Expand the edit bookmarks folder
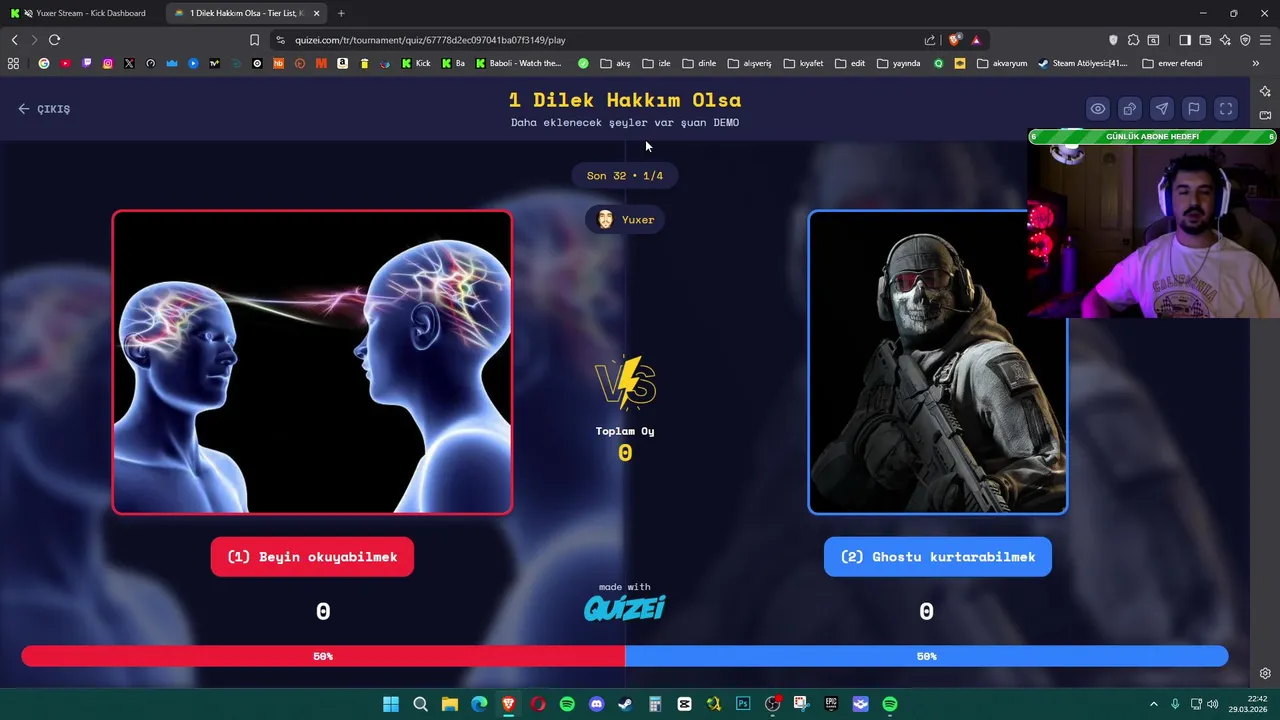The width and height of the screenshot is (1280, 720). (x=850, y=63)
